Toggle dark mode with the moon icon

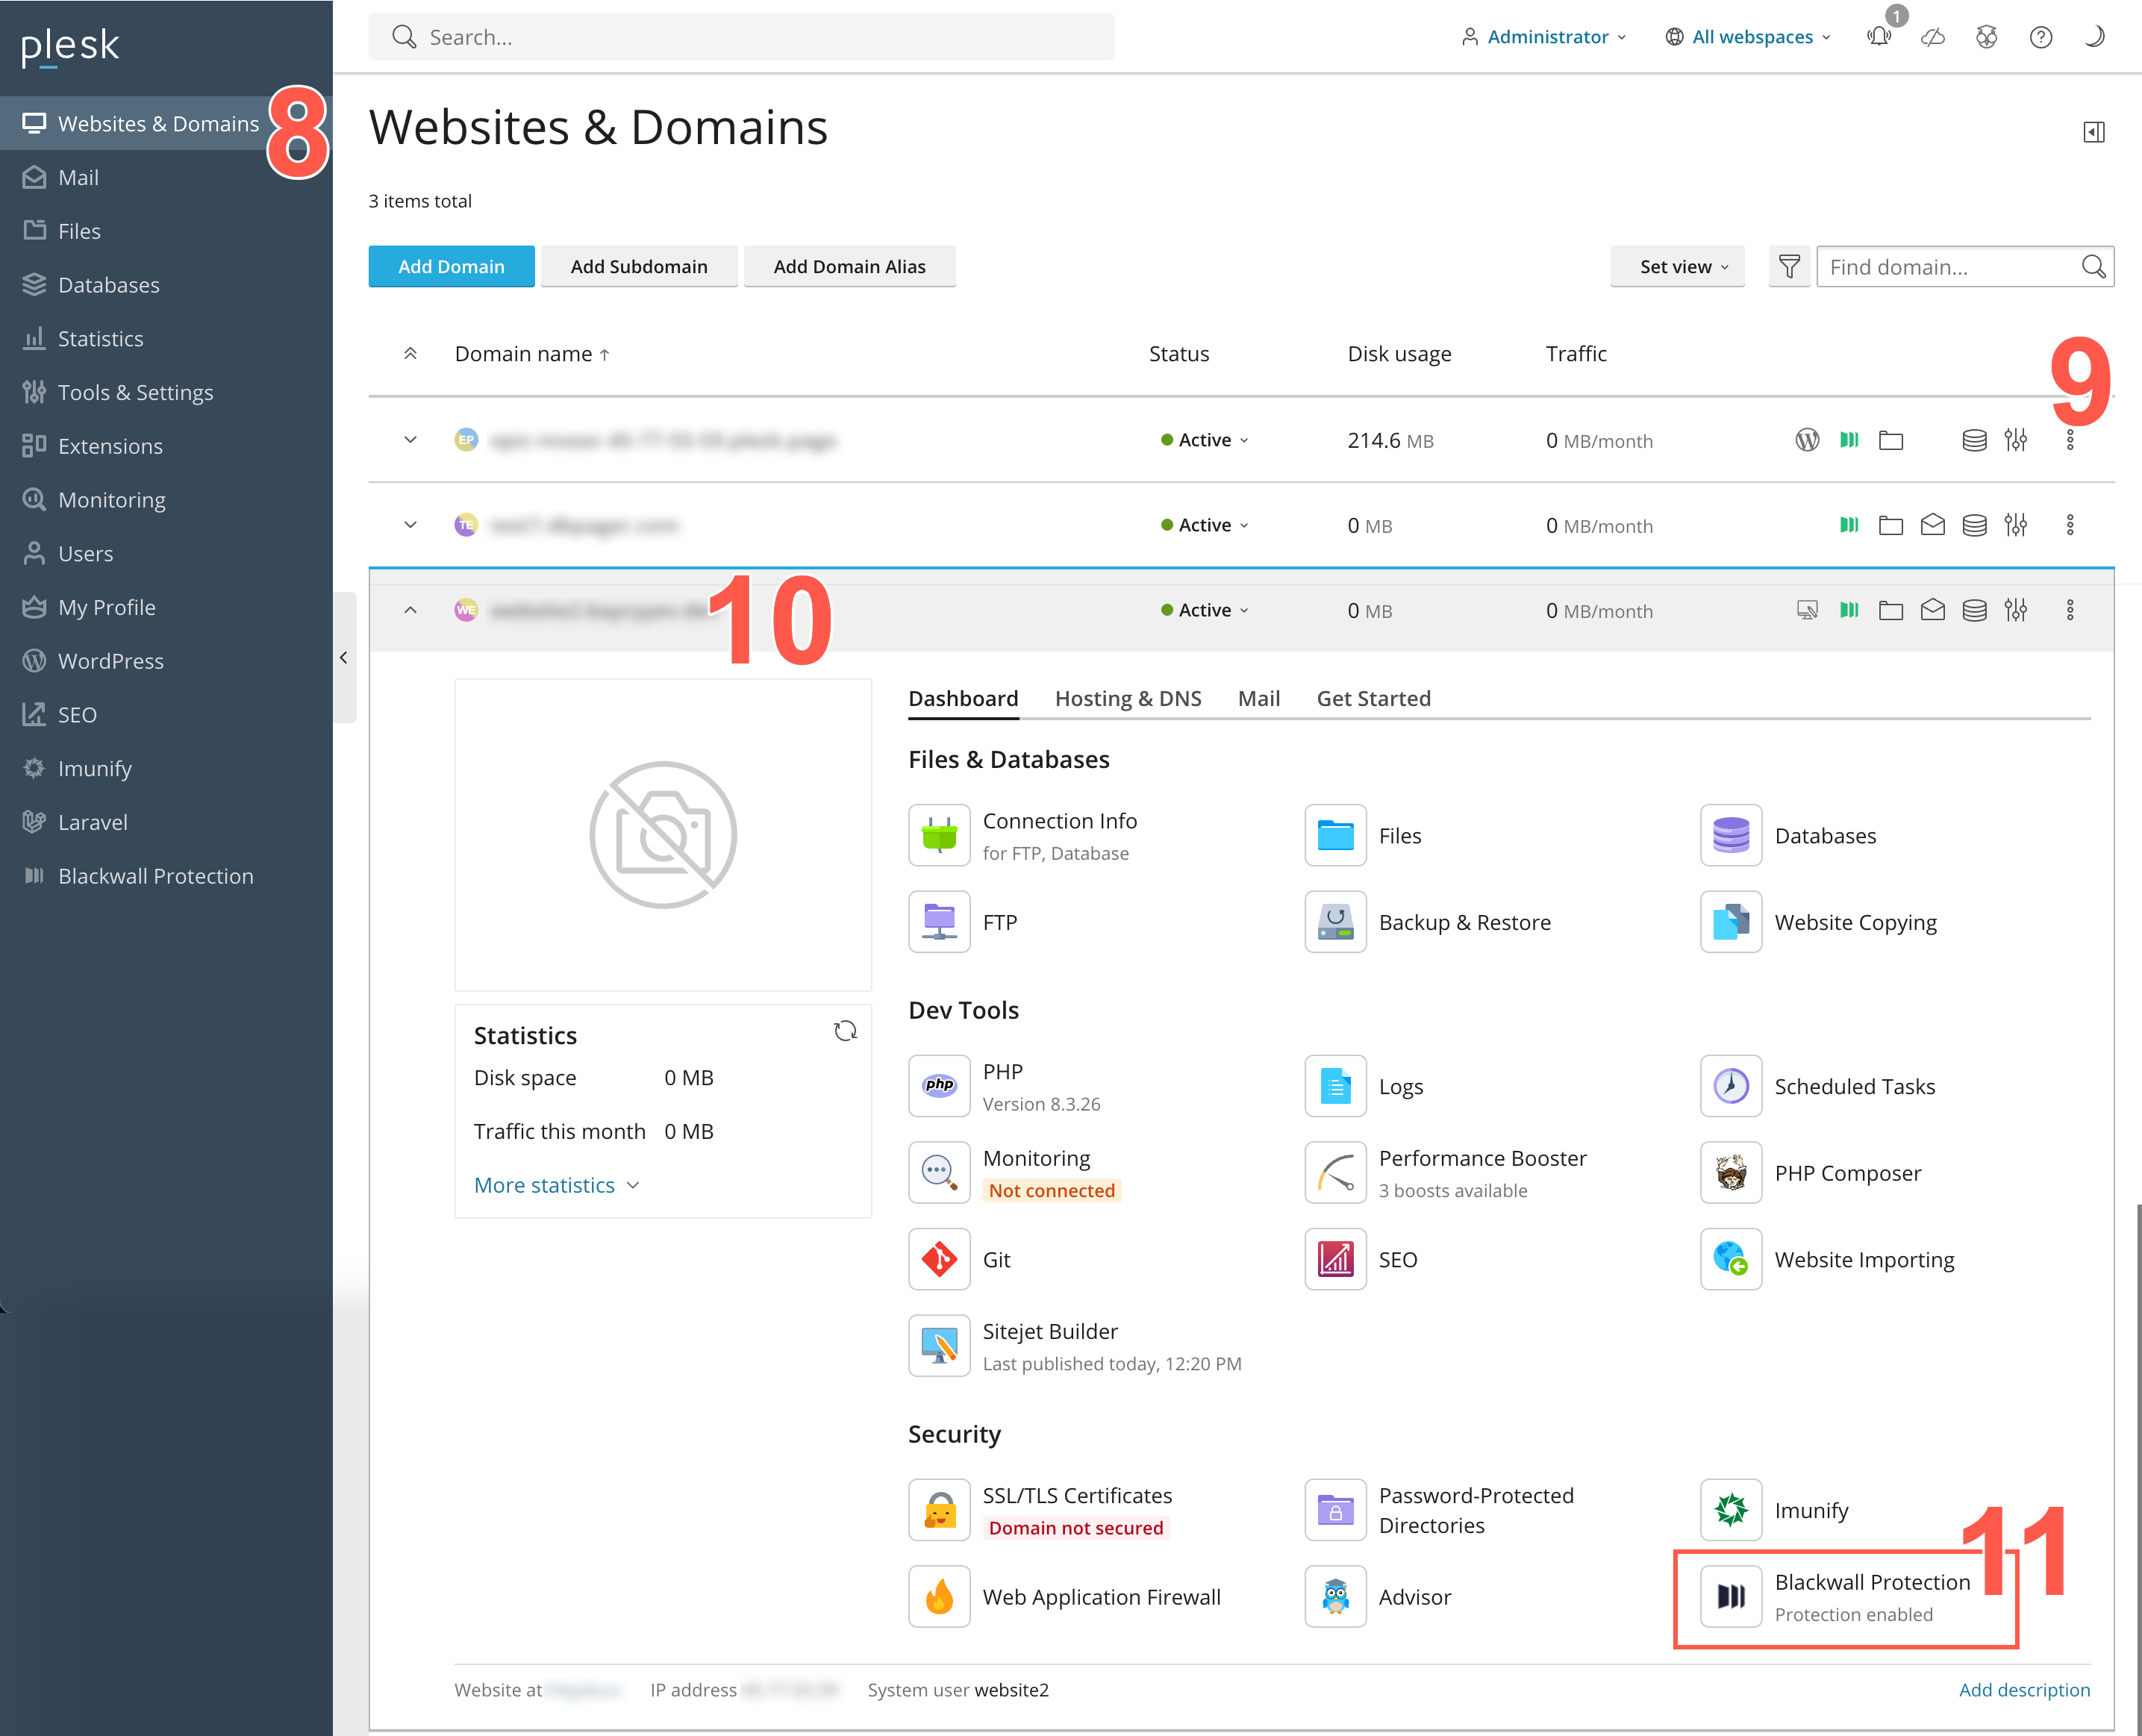click(x=2095, y=37)
